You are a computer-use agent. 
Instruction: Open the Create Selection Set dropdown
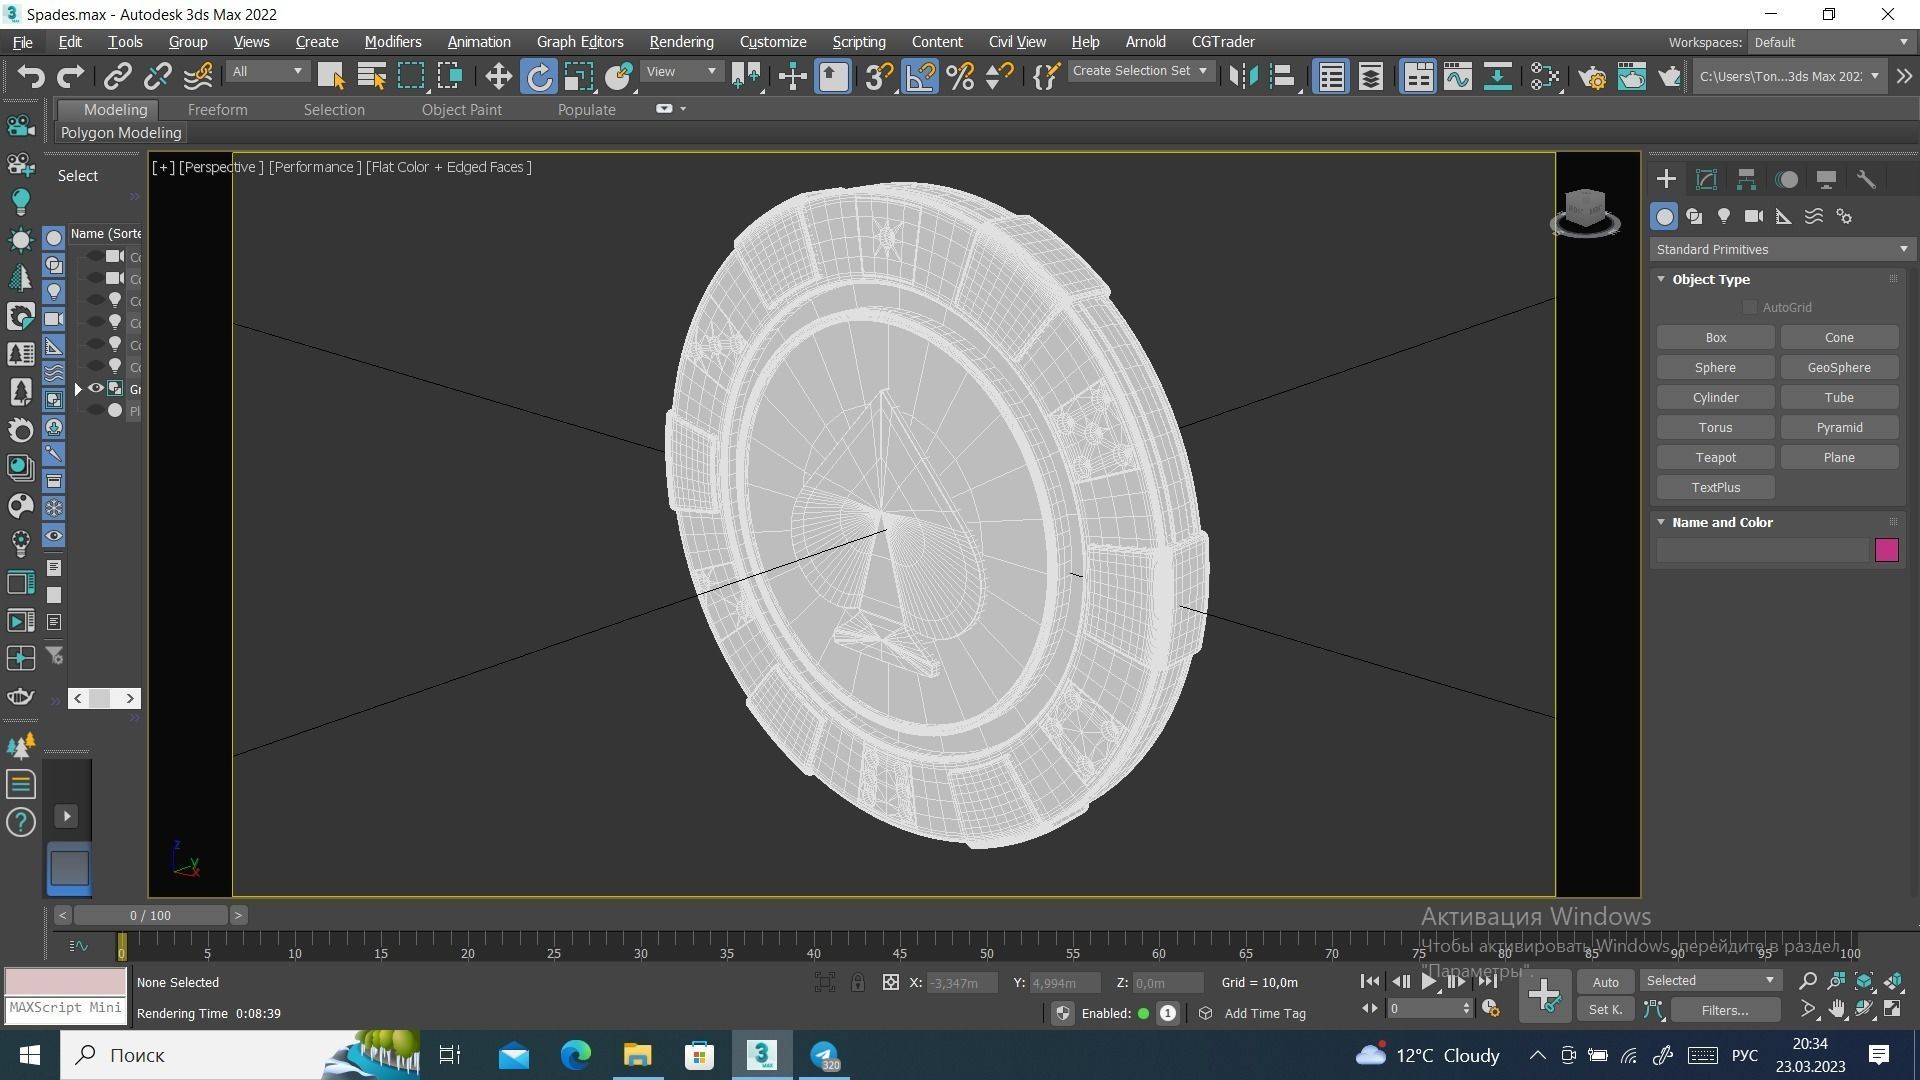tap(1140, 71)
